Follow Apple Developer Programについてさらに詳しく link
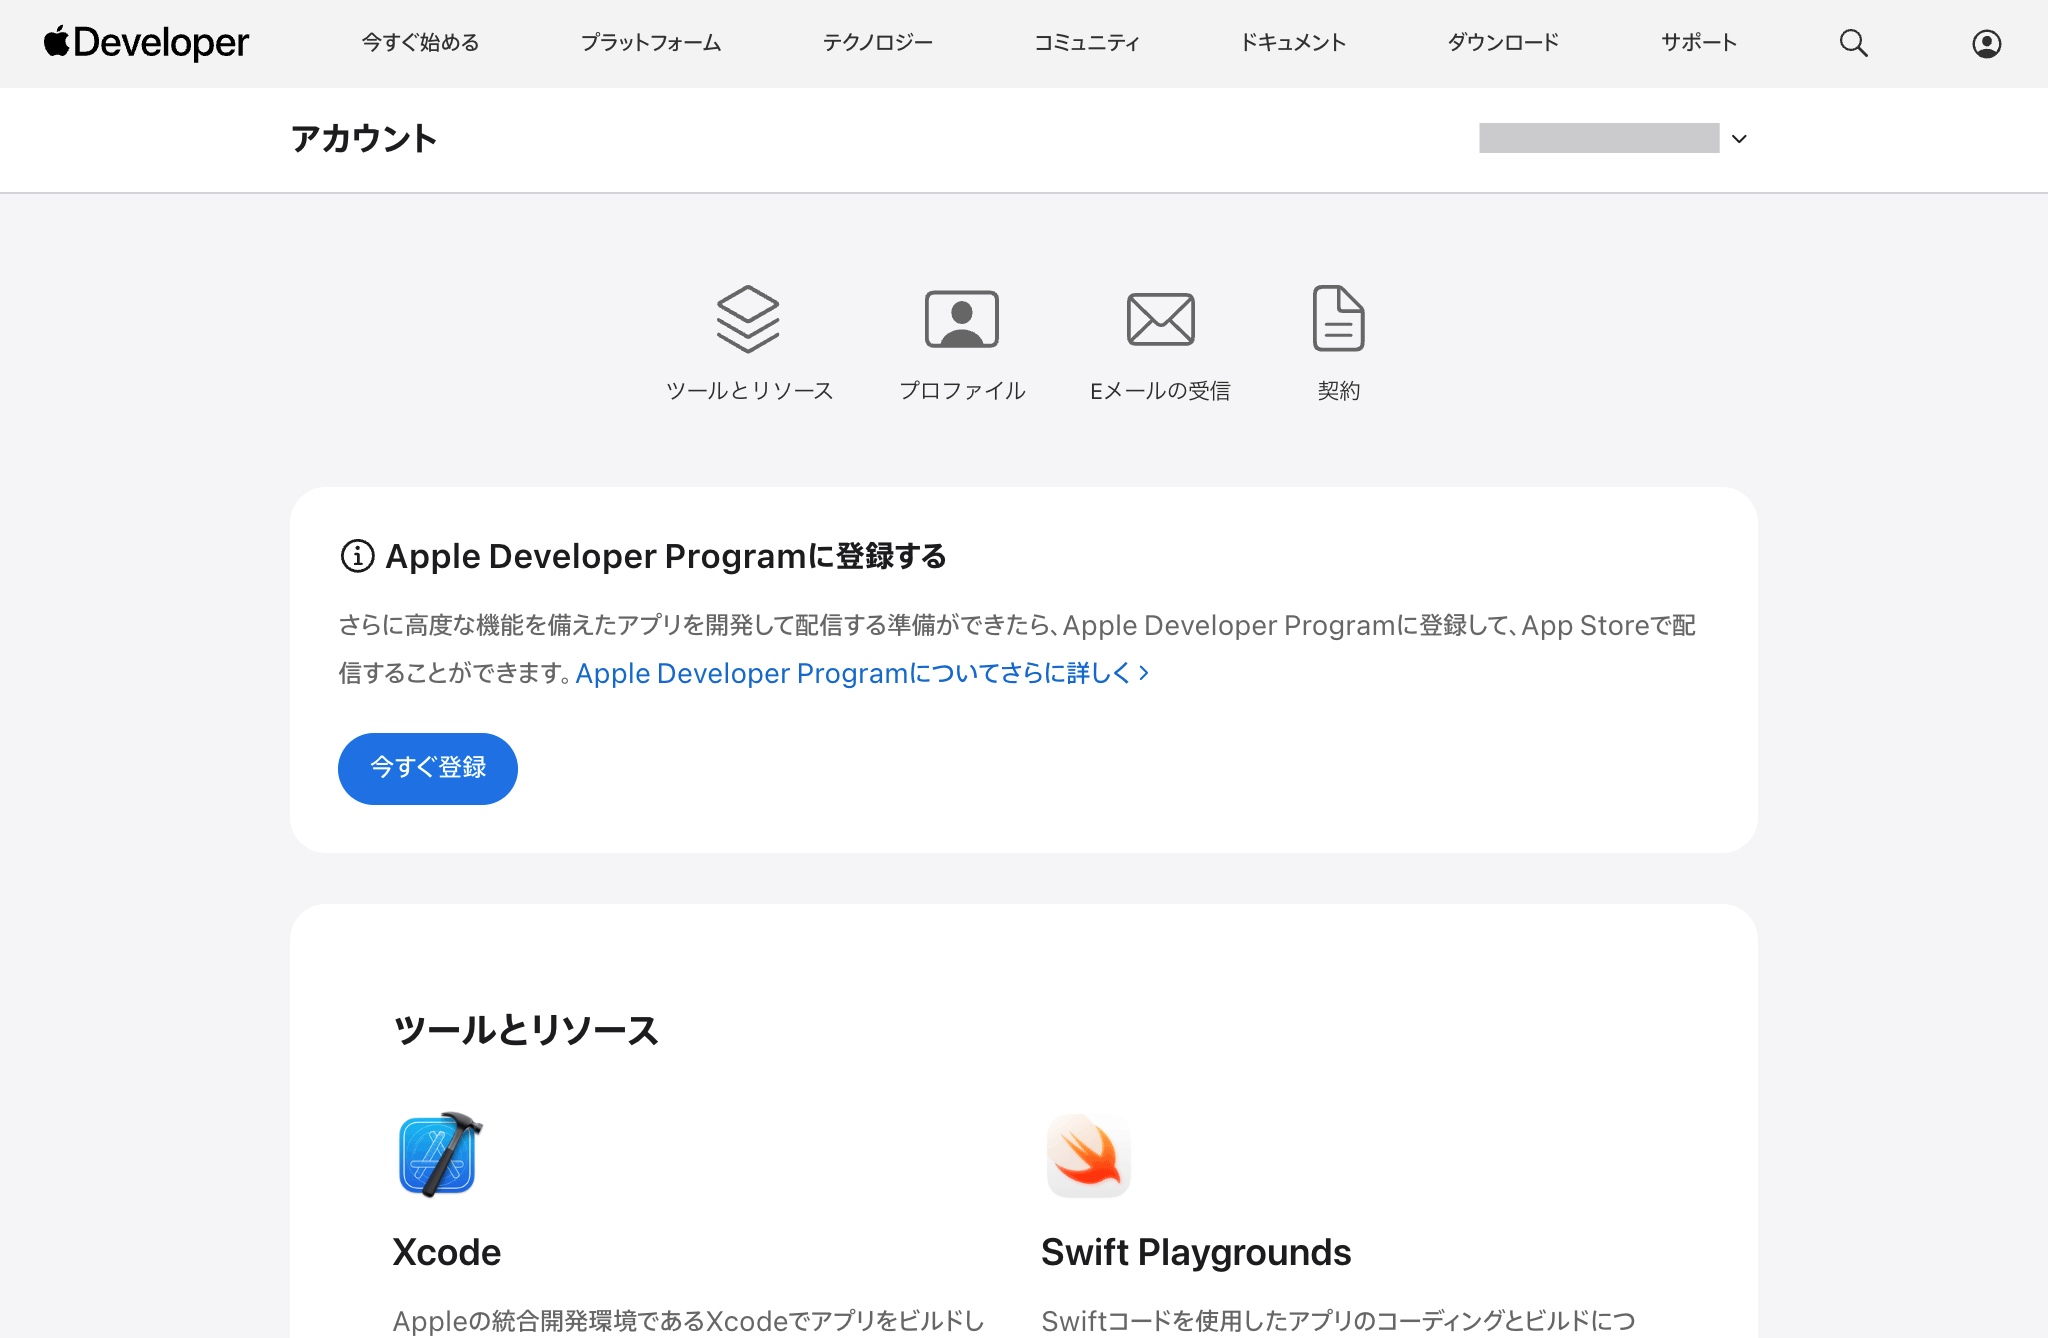Screen dimensions: 2048x1338 [861, 674]
